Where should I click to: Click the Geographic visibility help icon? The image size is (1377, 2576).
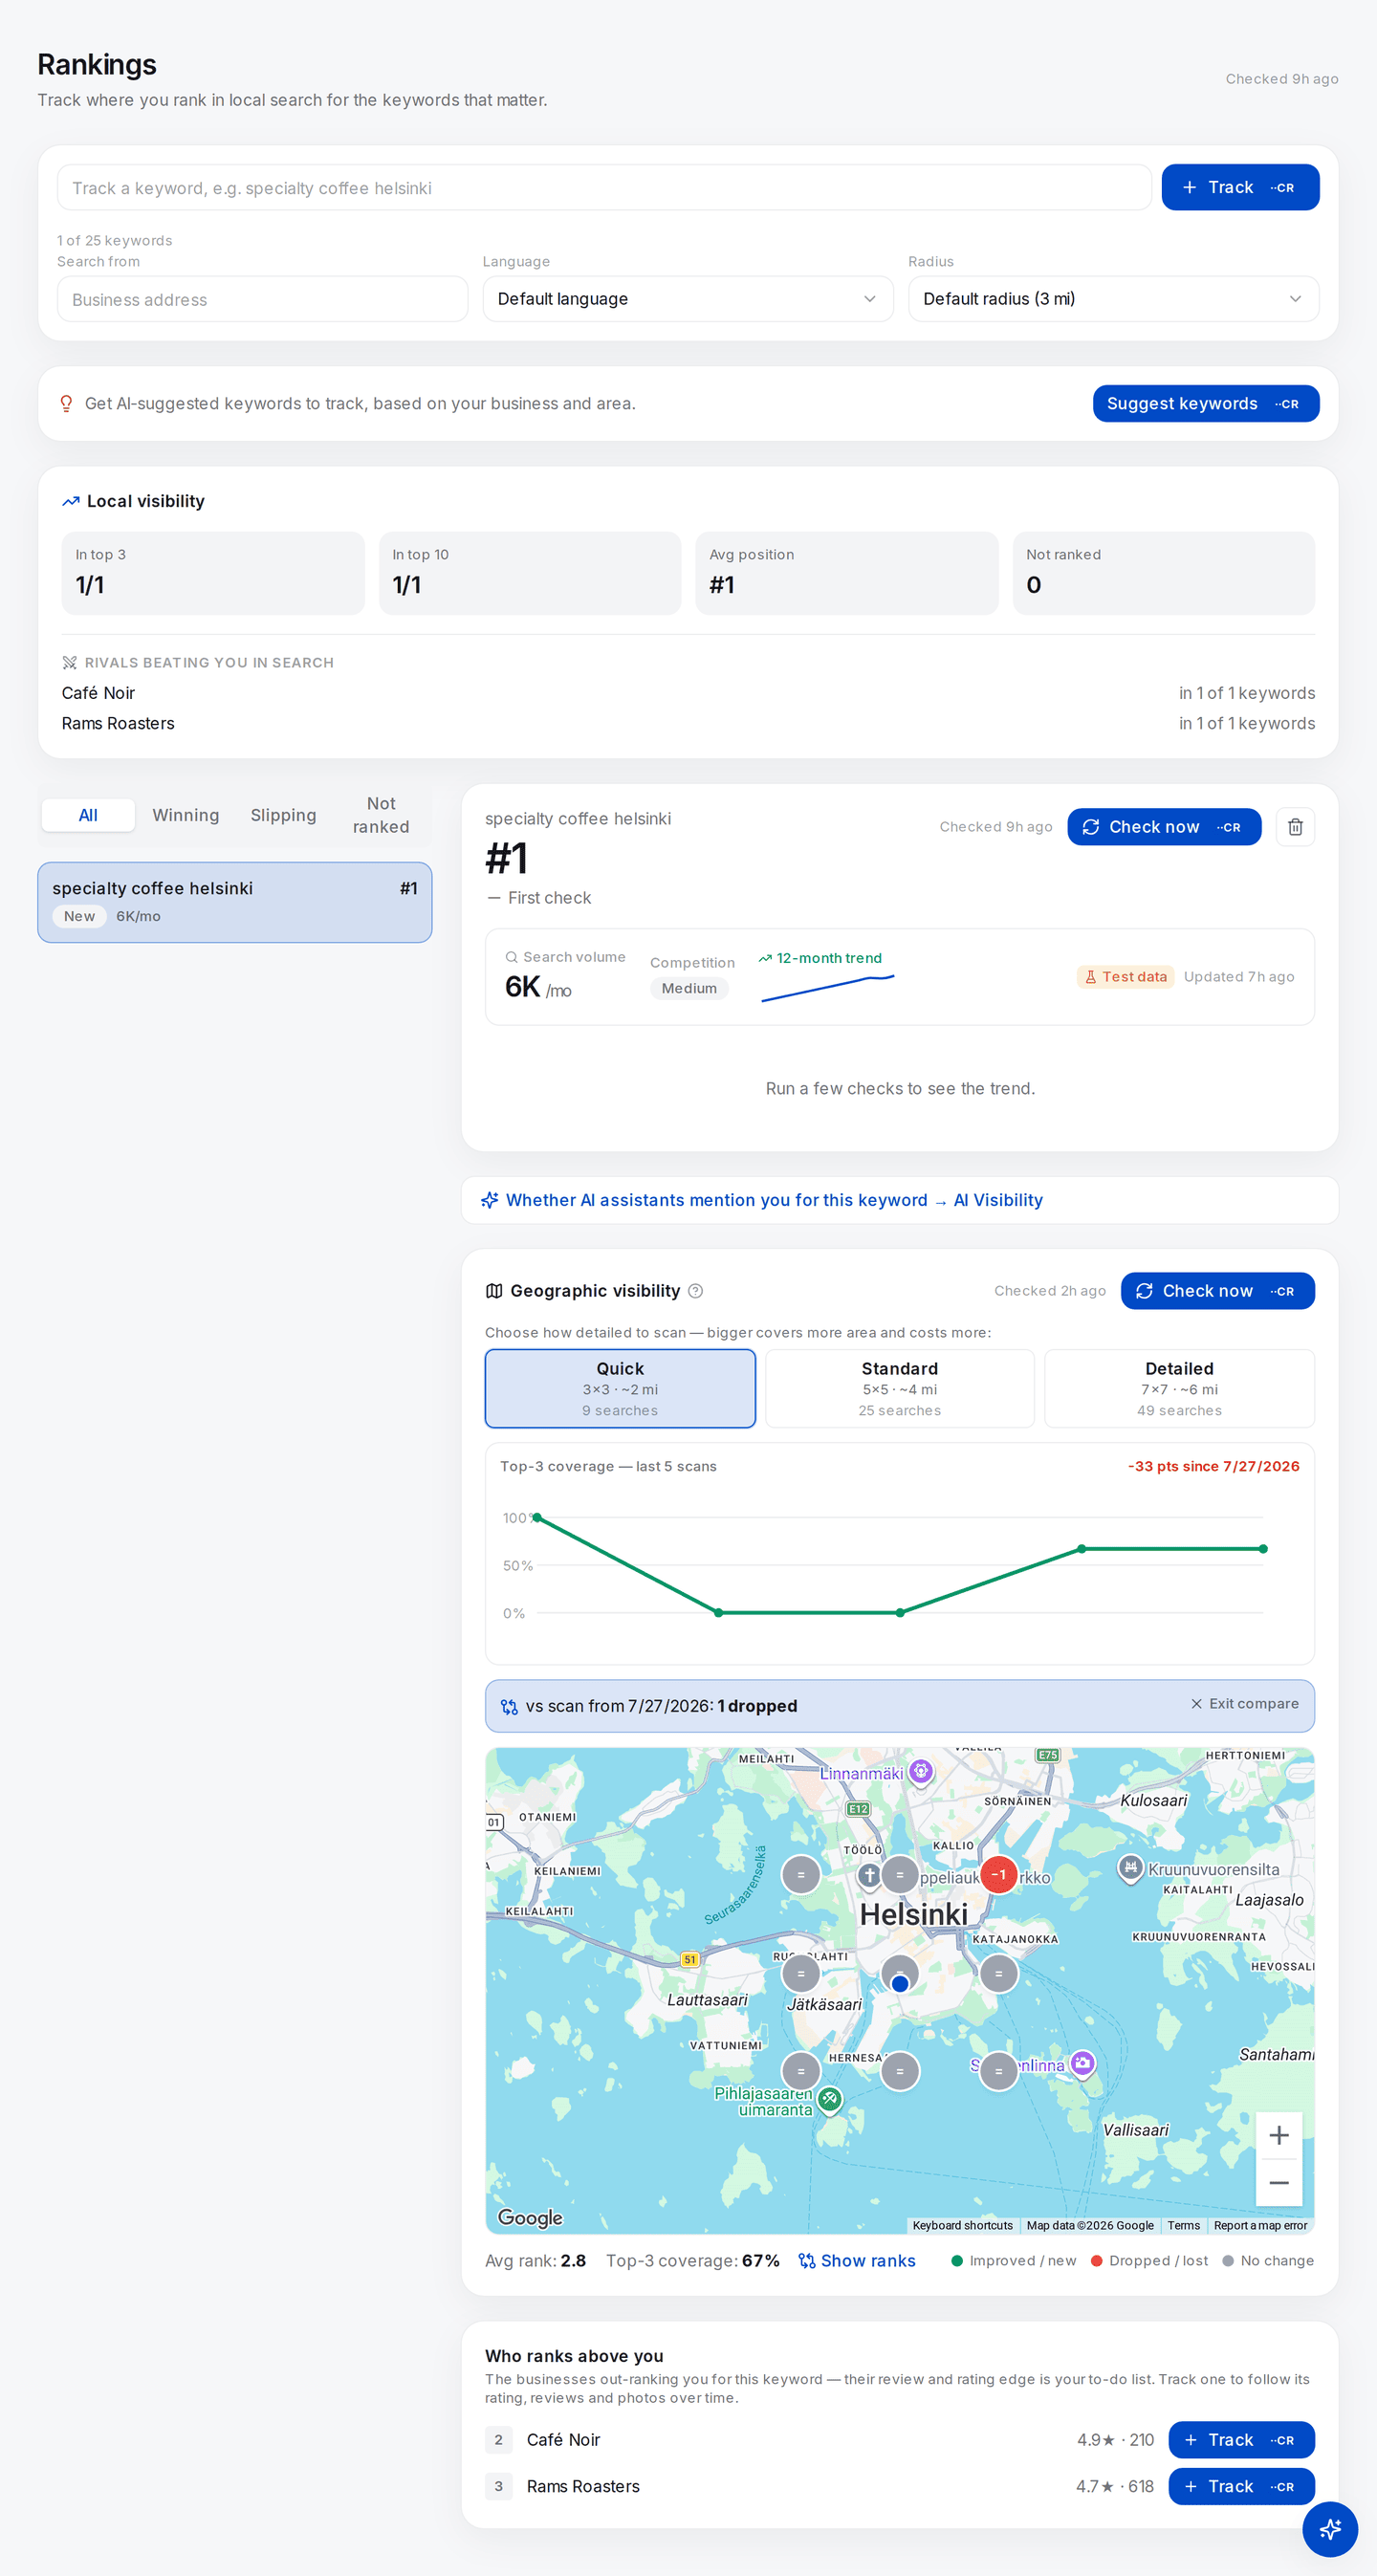[696, 1291]
